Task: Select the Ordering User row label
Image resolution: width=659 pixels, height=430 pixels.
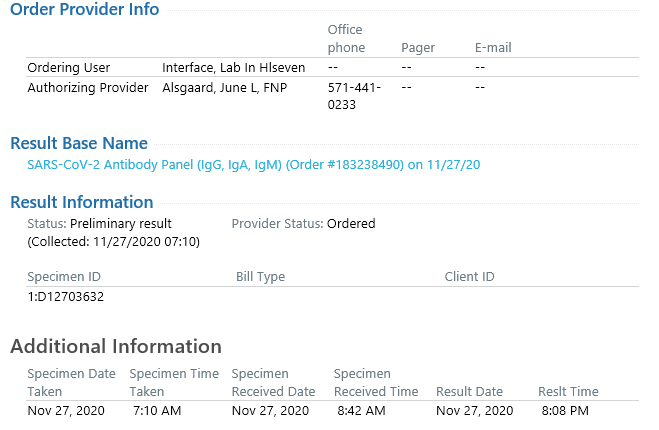Action: click(x=69, y=67)
